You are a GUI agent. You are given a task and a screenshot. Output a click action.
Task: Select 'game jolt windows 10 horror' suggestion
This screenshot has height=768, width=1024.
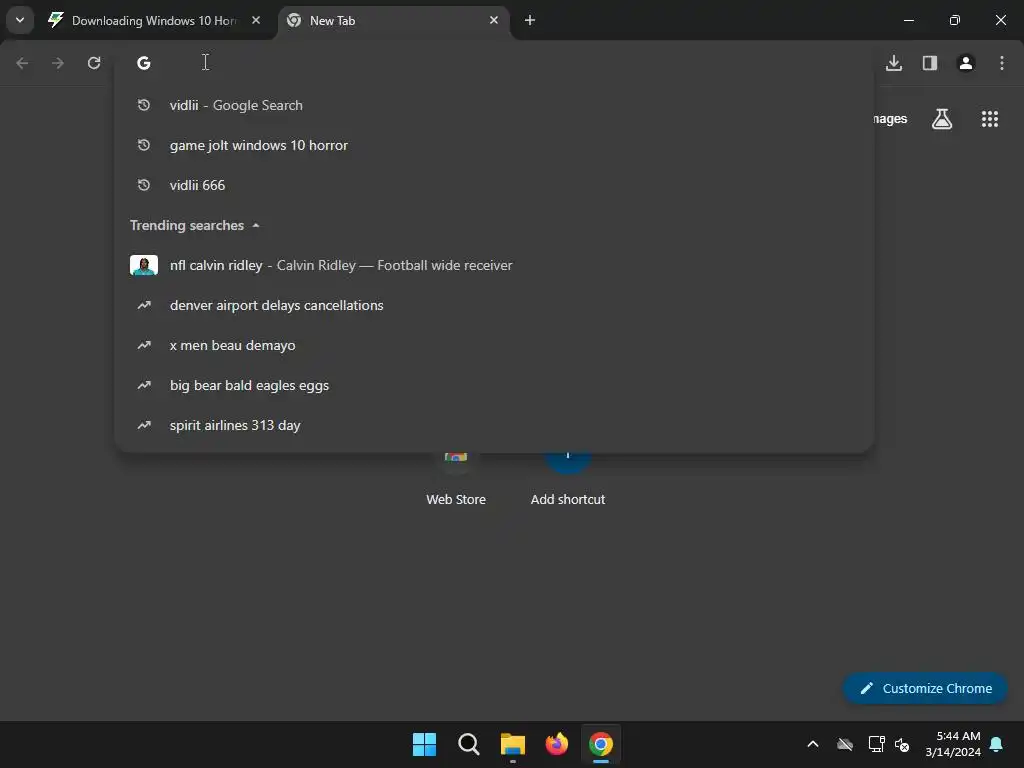tap(494, 145)
